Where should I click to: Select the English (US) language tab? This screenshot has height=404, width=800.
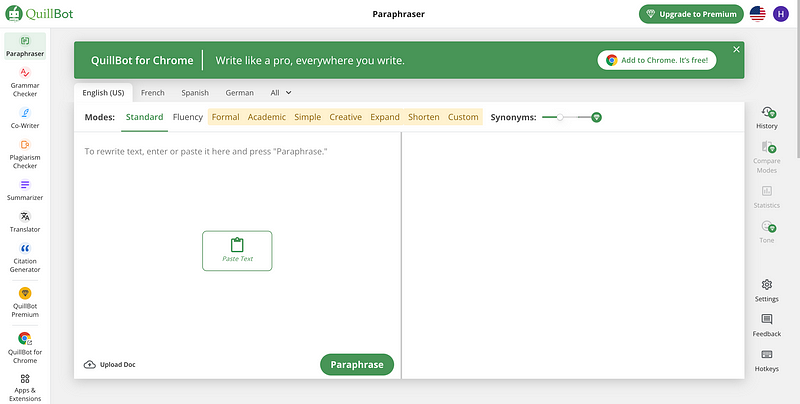[104, 93]
